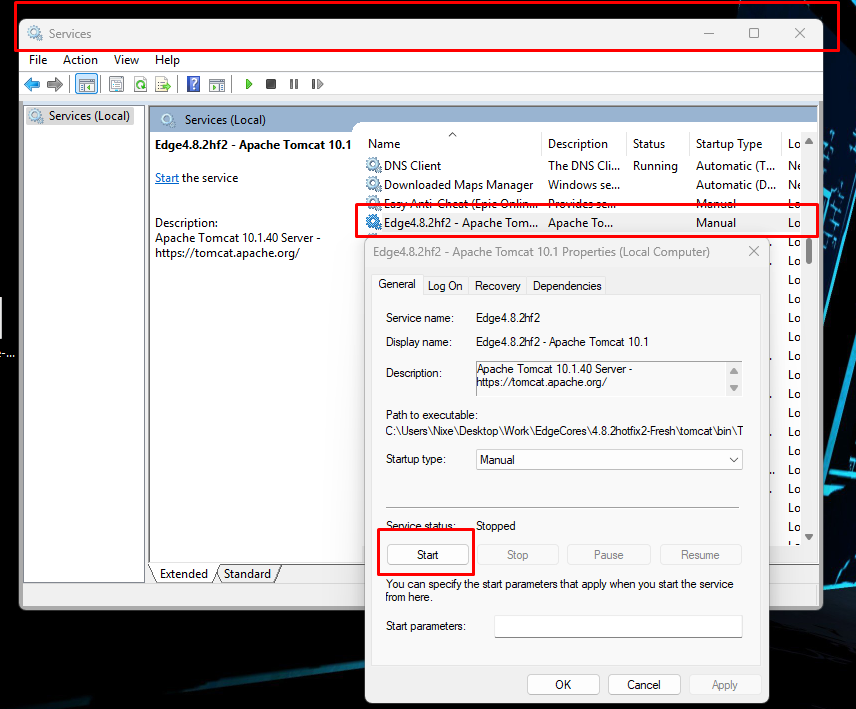Click the Show/Hide Console Tree icon
The image size is (856, 709).
(87, 85)
